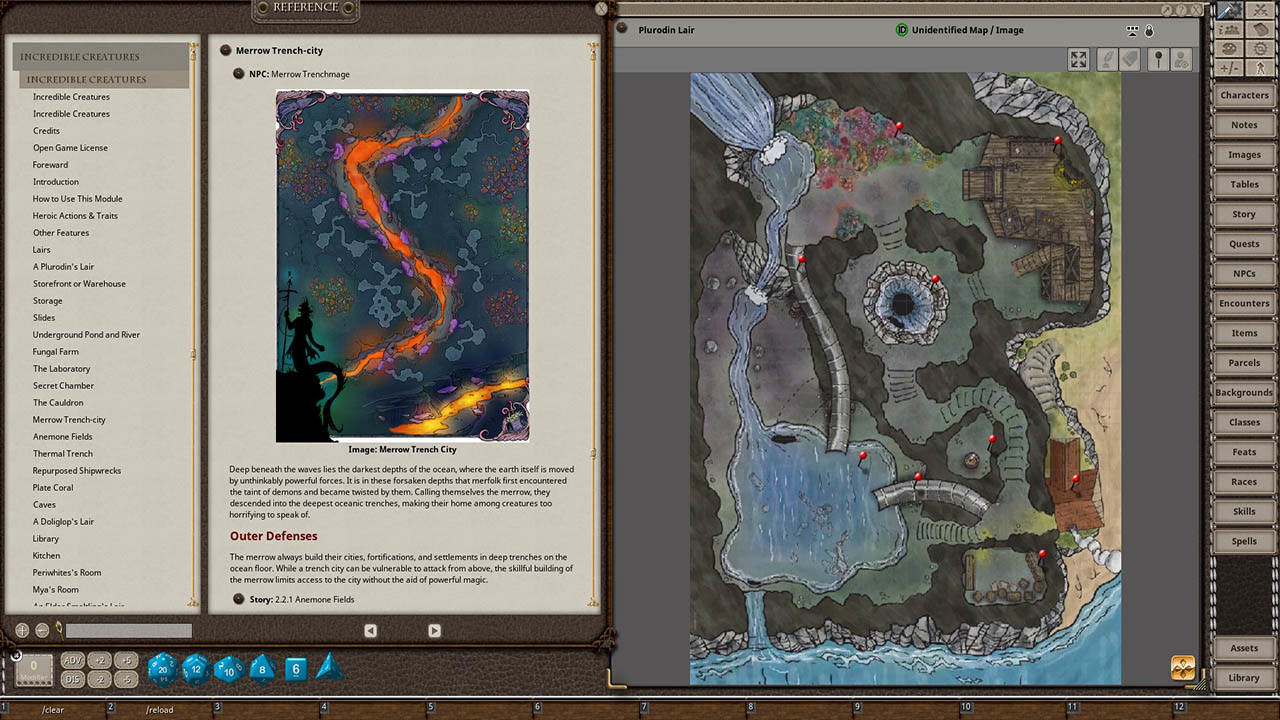Select the pointer placement tool on the map

[x=1158, y=59]
